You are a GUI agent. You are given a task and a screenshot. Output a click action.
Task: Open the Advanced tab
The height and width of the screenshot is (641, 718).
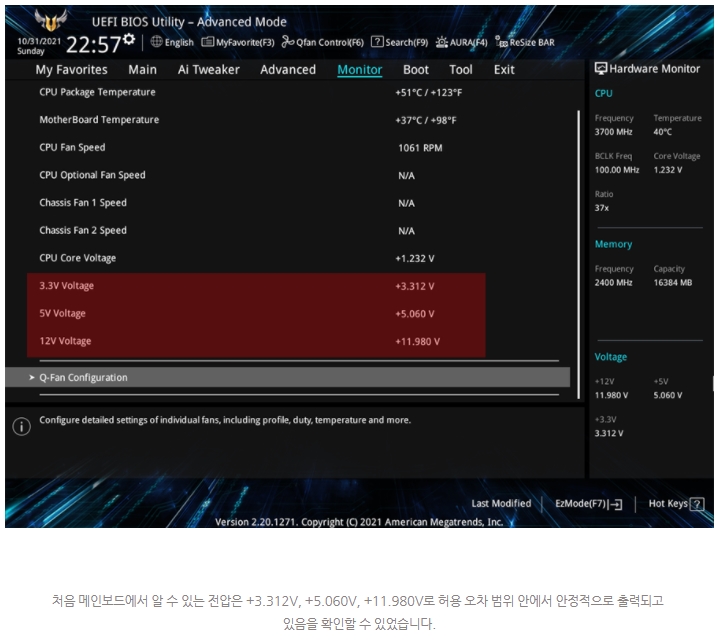pyautogui.click(x=288, y=70)
